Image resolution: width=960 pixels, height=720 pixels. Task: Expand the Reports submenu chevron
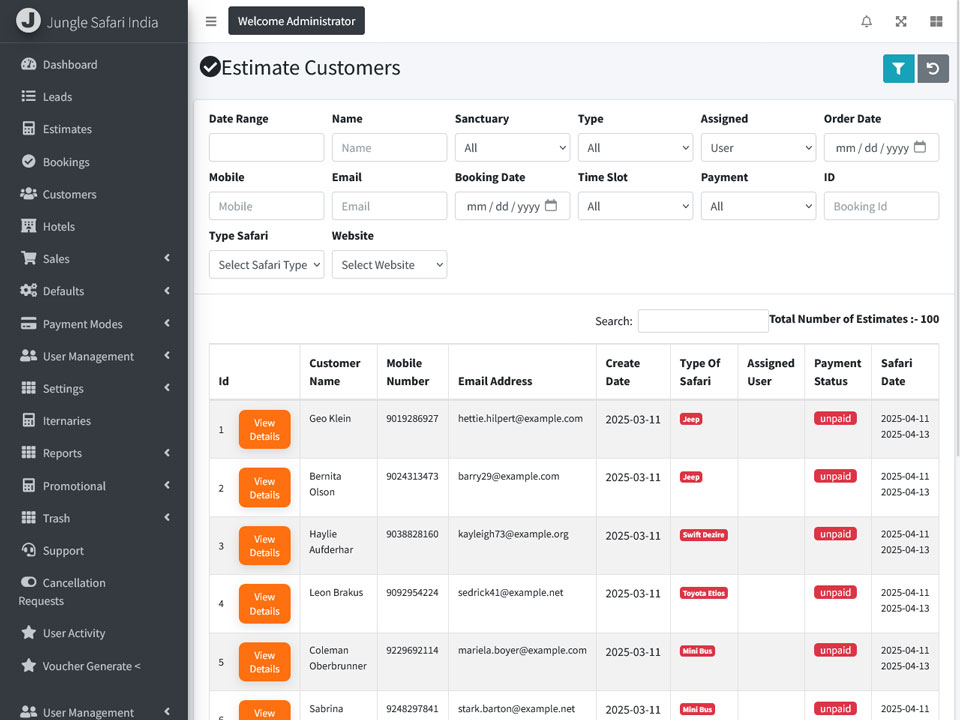[167, 453]
